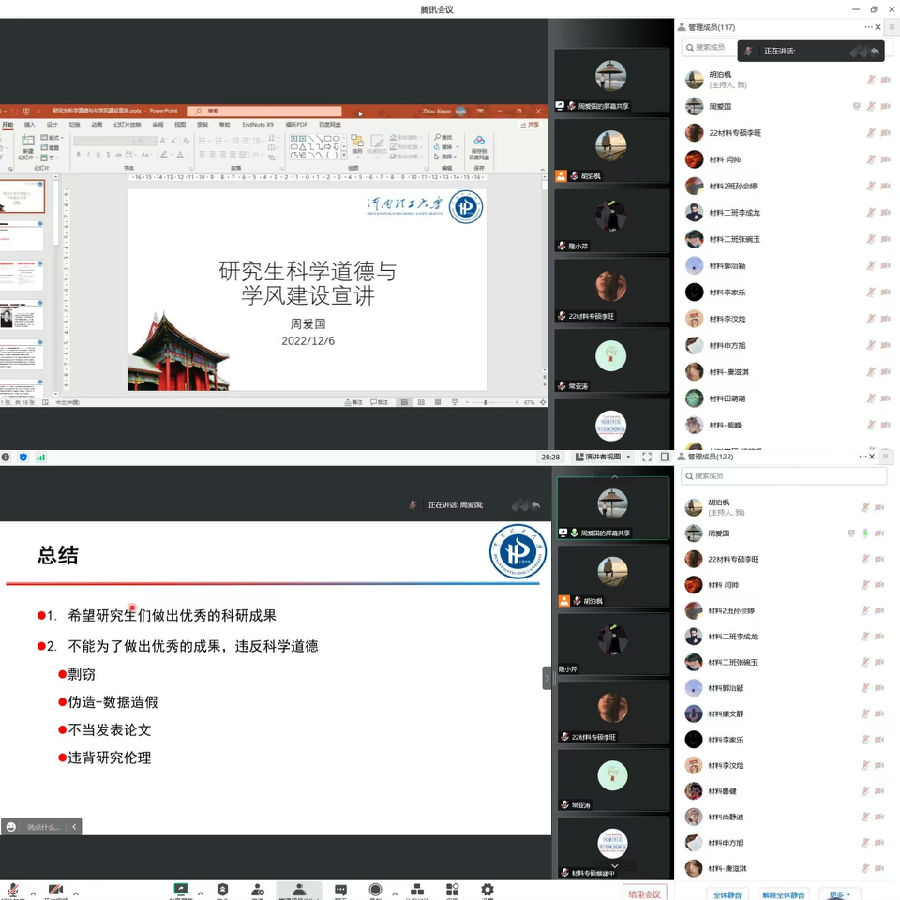Open the settings gear in the meeting toolbar
This screenshot has width=900, height=900.
tap(488, 889)
